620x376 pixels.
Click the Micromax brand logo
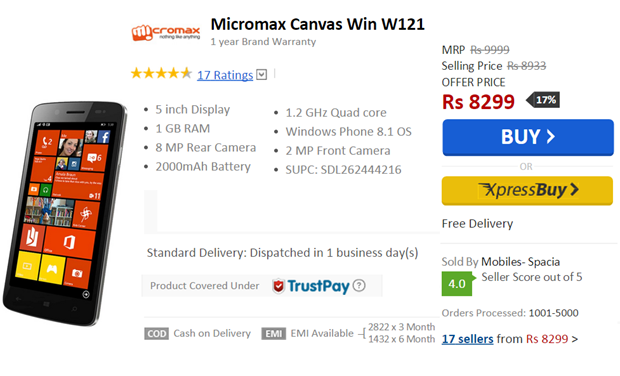tap(166, 32)
